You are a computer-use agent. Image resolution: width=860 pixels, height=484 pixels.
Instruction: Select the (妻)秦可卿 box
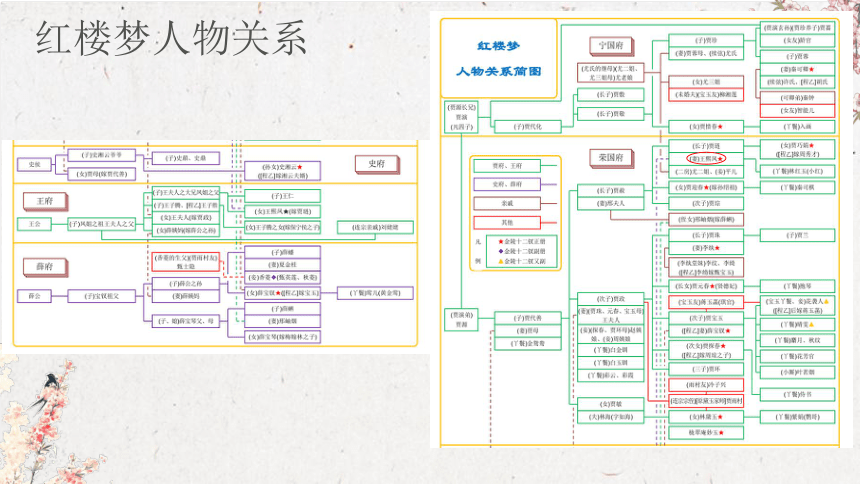(797, 70)
